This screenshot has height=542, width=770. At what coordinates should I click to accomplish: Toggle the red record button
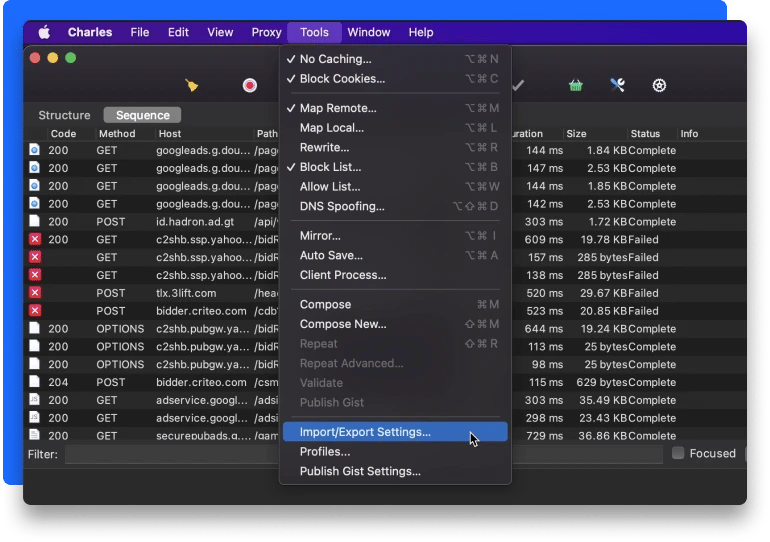[x=249, y=85]
